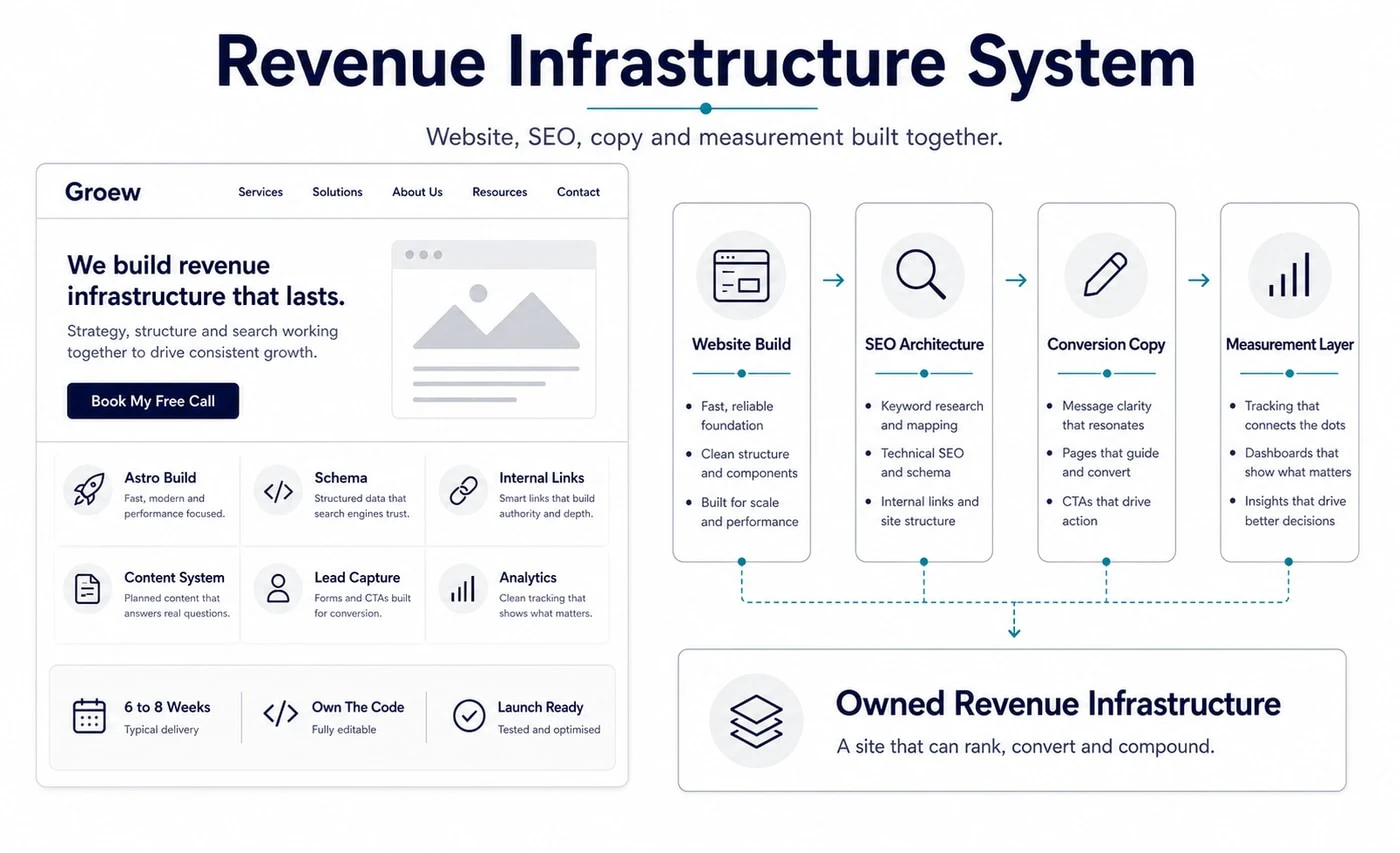This screenshot has width=1400, height=853.
Task: Click the 'Dashboards that show what matters' bullet
Action: [1298, 462]
